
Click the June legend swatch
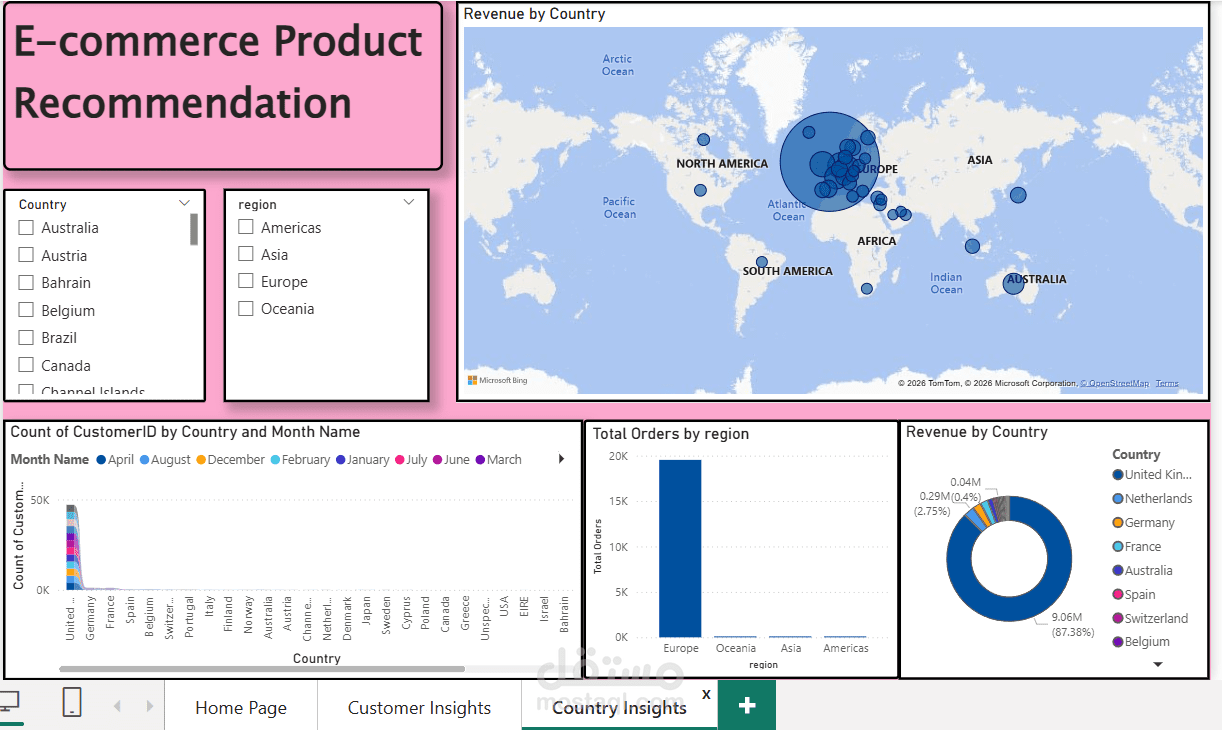pos(437,460)
